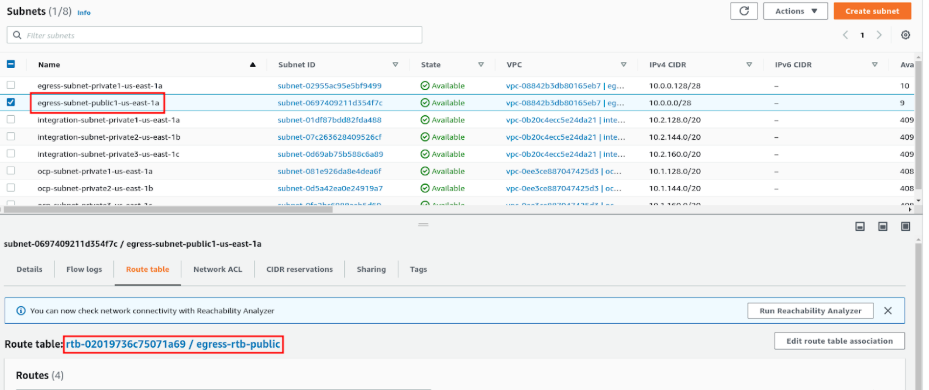Check integration-subnet-private2-us-east-1b row
Viewport: 929px width, 390px height.
click(11, 137)
